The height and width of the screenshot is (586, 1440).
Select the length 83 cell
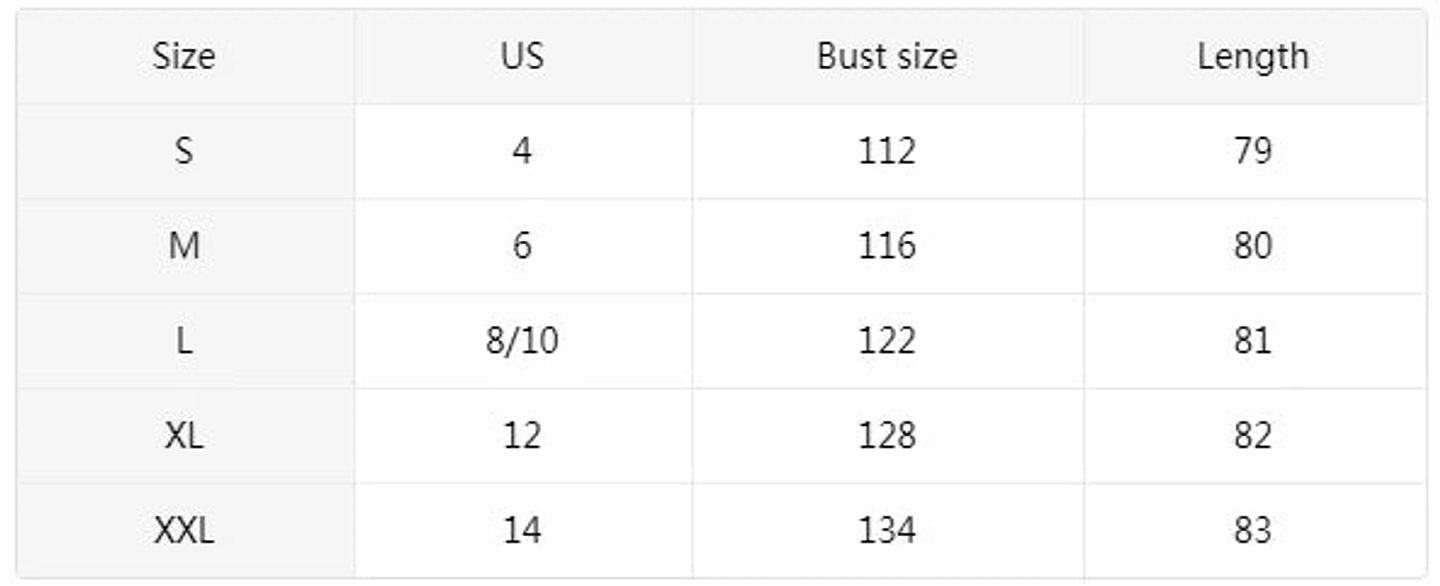pos(1252,530)
